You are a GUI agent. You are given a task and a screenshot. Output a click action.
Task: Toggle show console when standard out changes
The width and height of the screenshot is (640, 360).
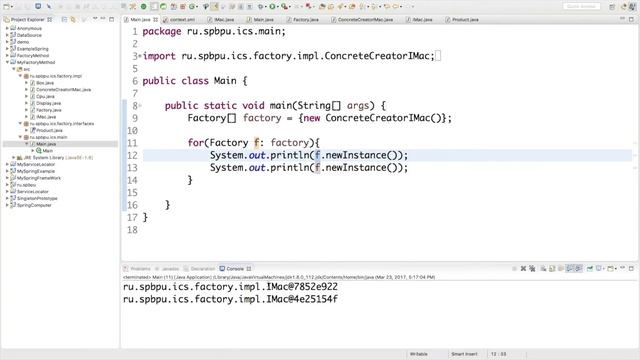[570, 269]
